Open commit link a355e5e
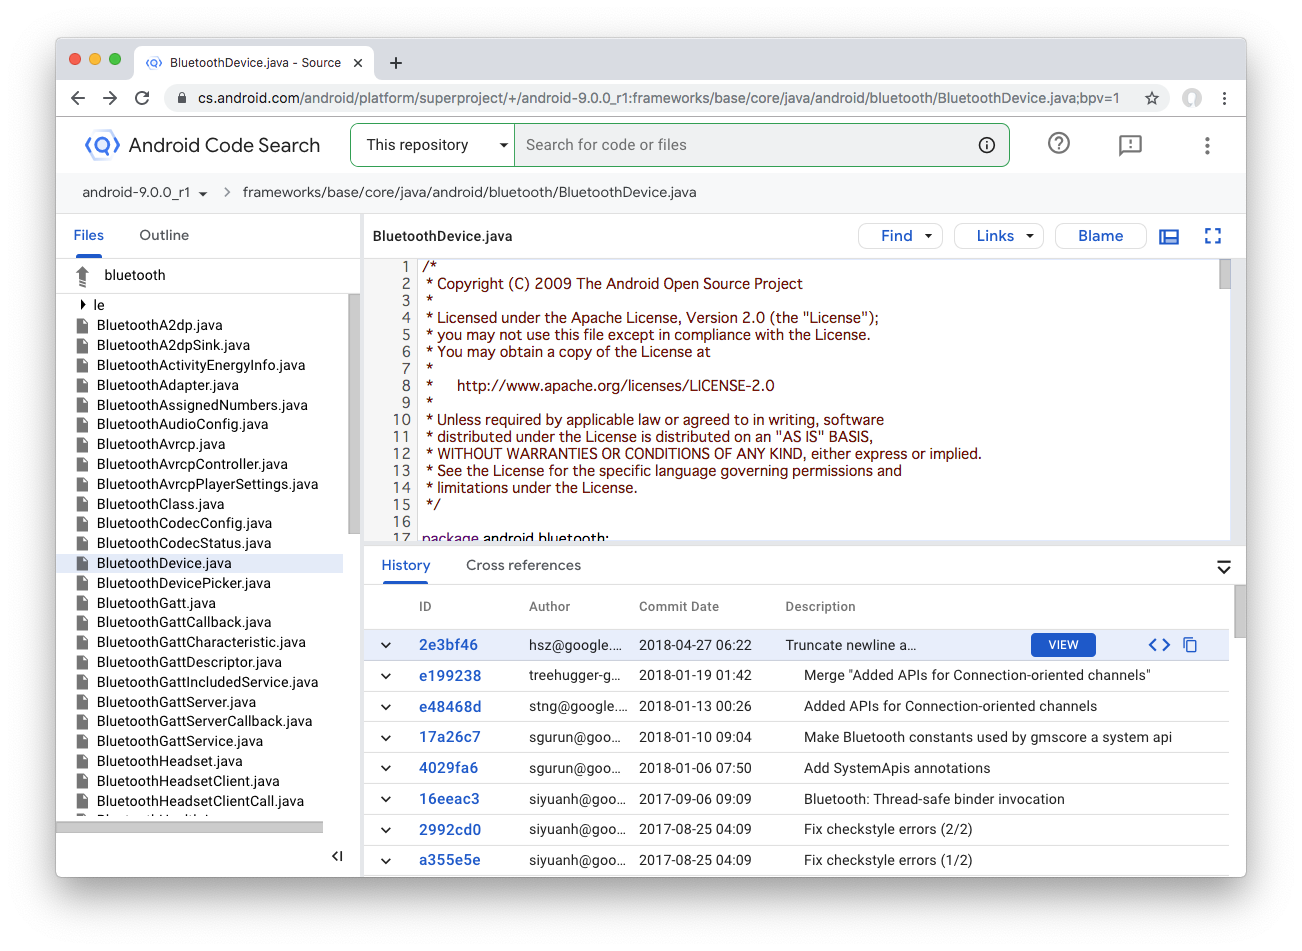 click(450, 860)
